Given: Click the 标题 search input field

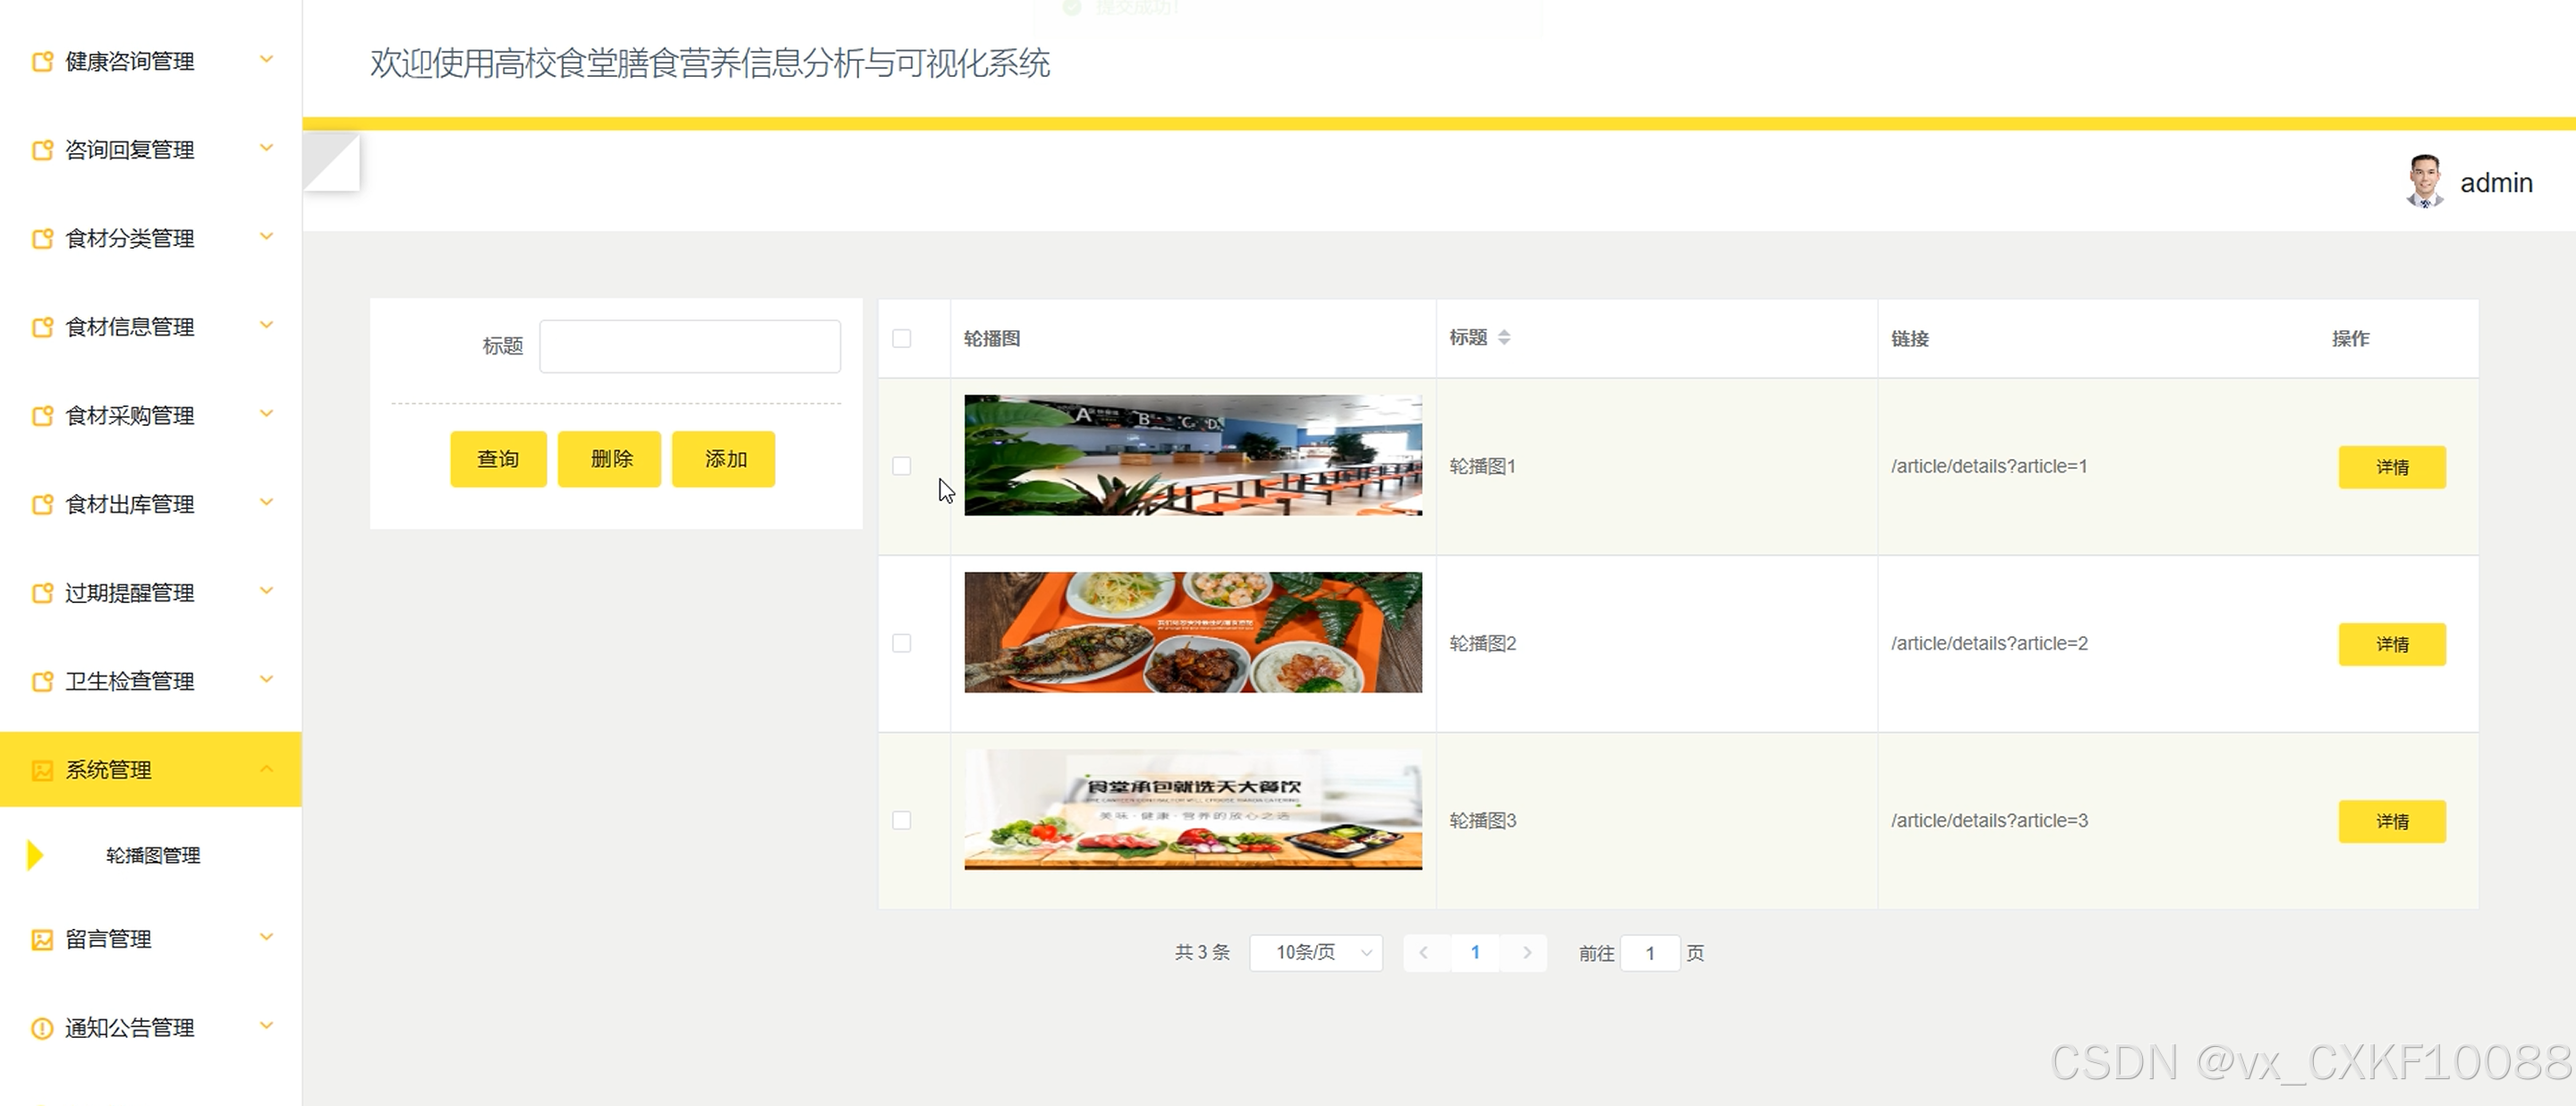Looking at the screenshot, I should (689, 346).
